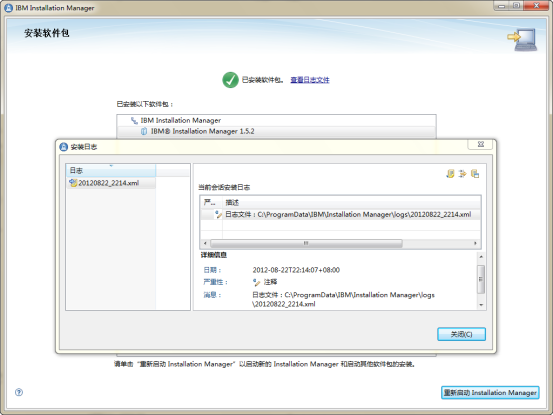Select the 日志文件 log entry row

pyautogui.click(x=340, y=214)
